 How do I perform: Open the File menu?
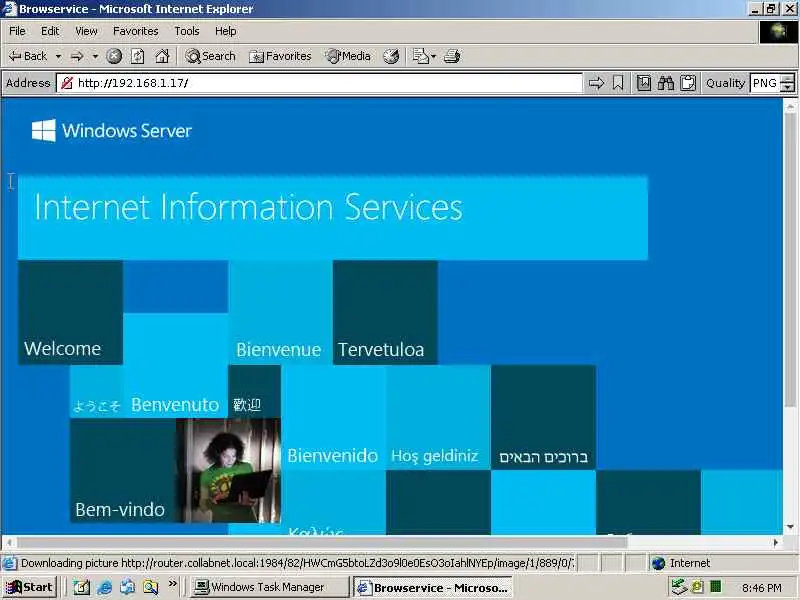(x=17, y=31)
